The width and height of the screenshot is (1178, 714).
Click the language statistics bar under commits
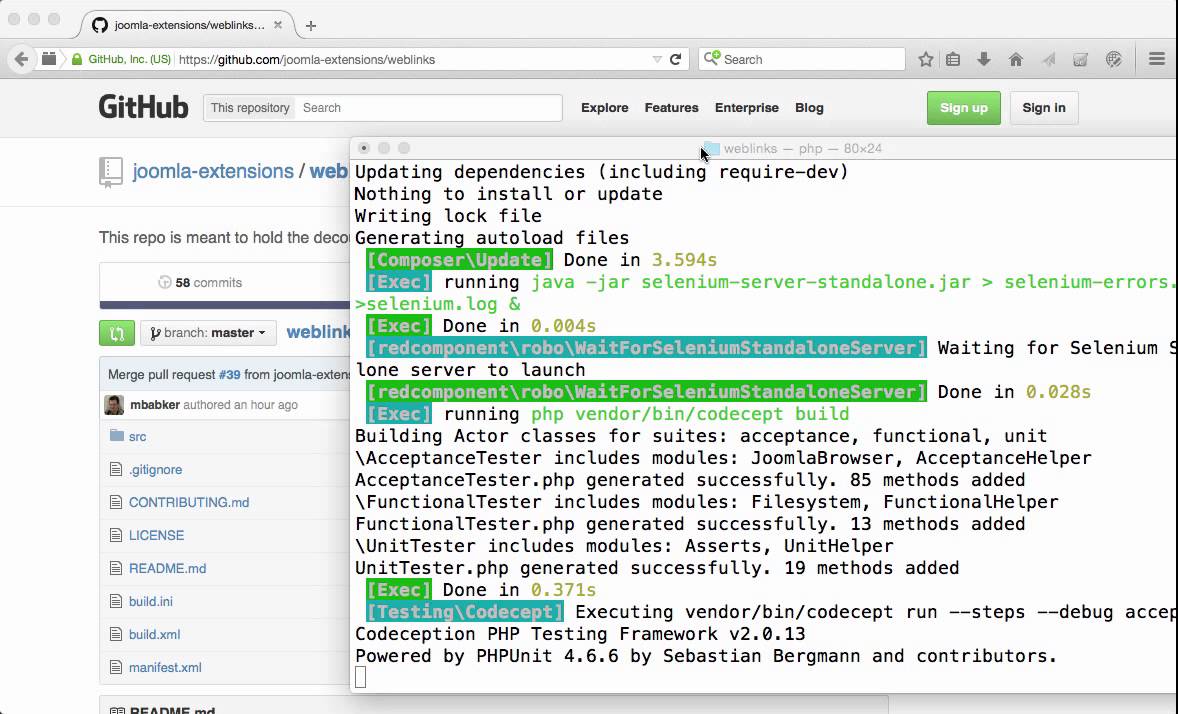pyautogui.click(x=225, y=305)
